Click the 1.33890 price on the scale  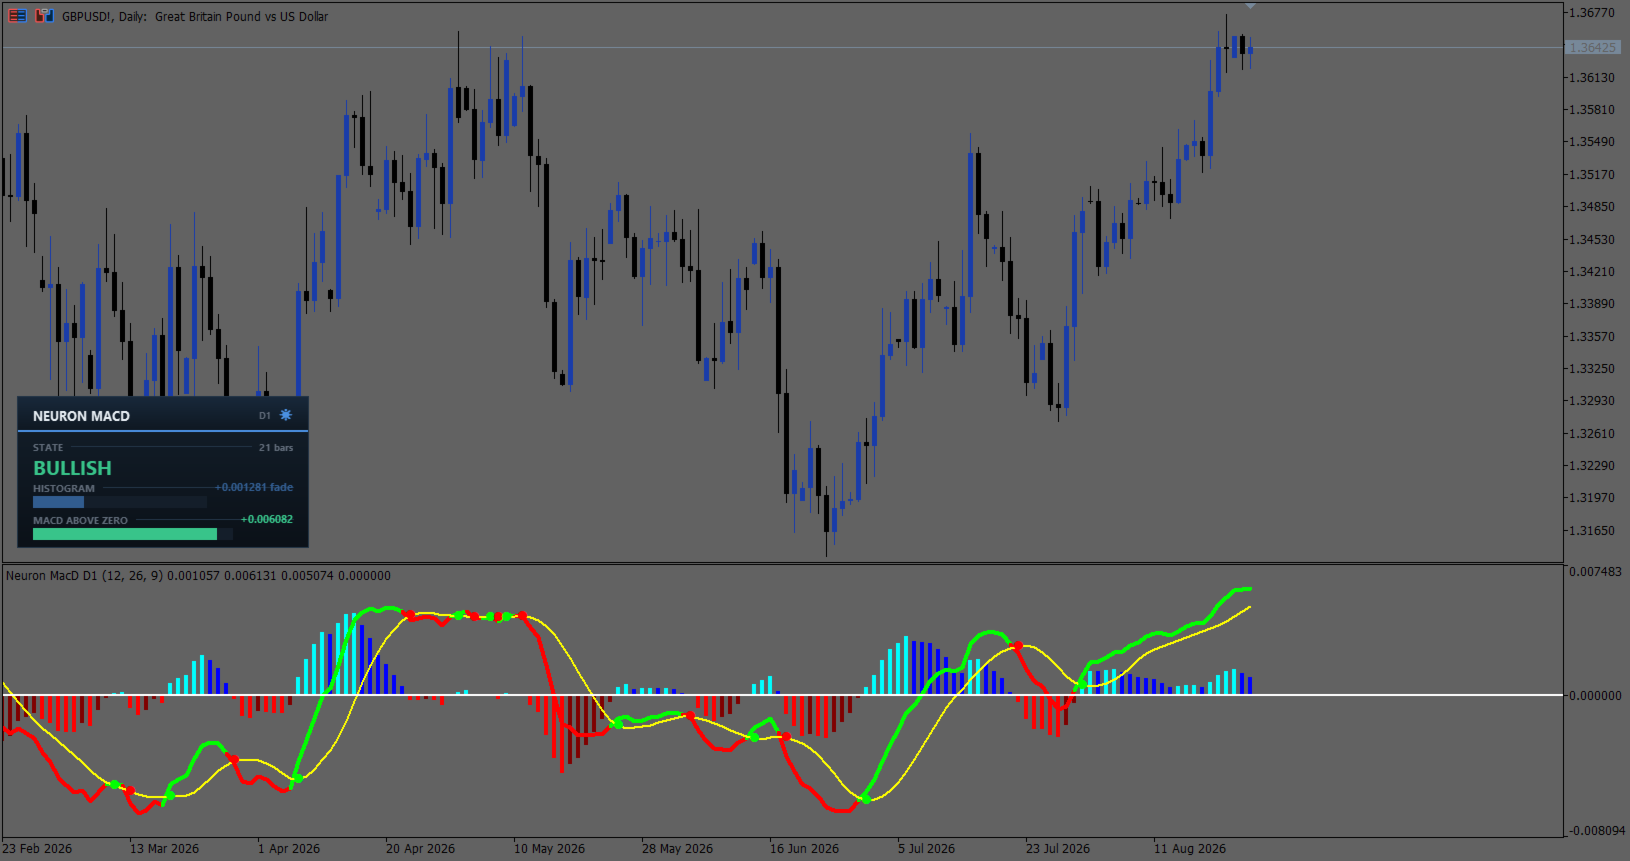(1593, 304)
